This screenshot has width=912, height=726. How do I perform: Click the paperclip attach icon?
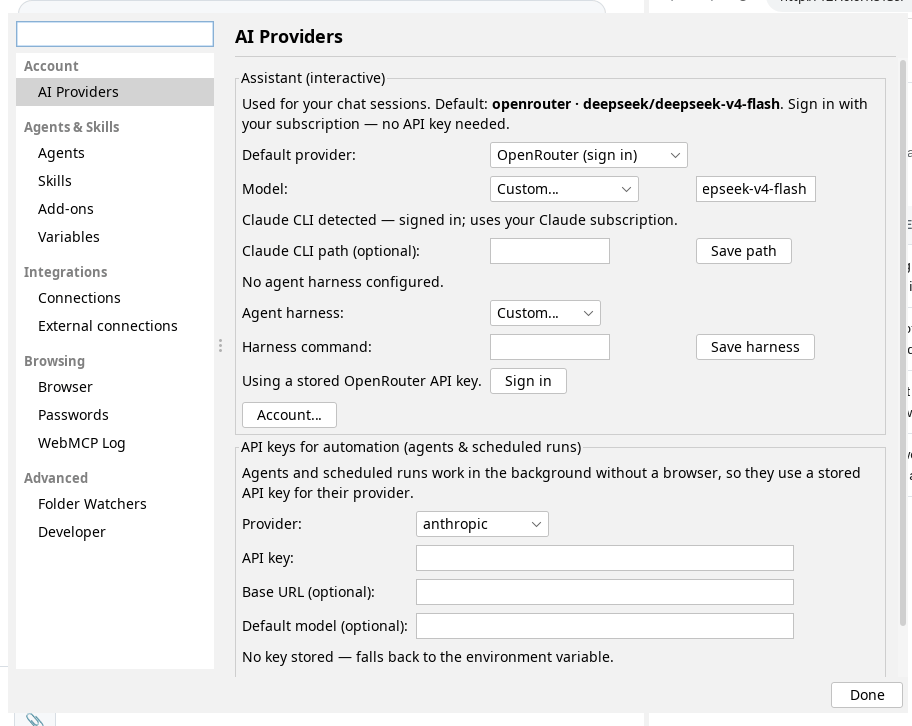pyautogui.click(x=35, y=720)
